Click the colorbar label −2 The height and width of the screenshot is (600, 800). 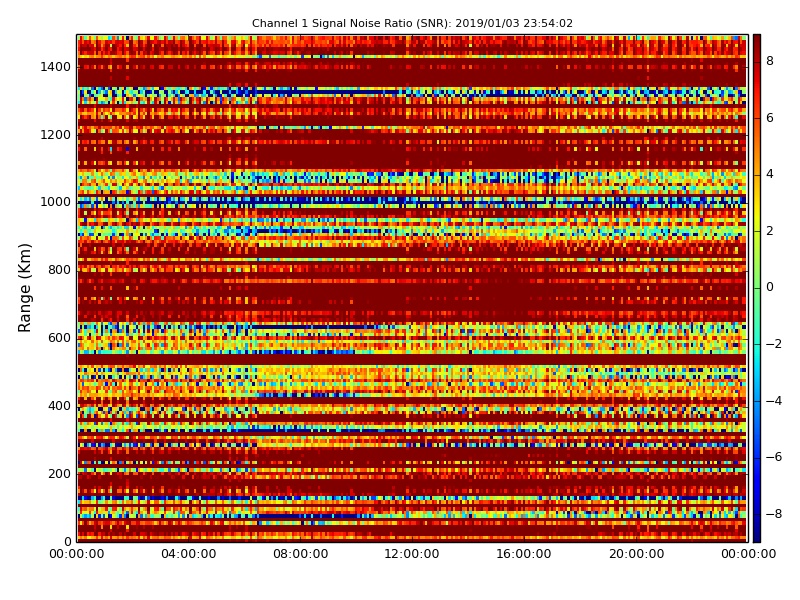pos(774,344)
